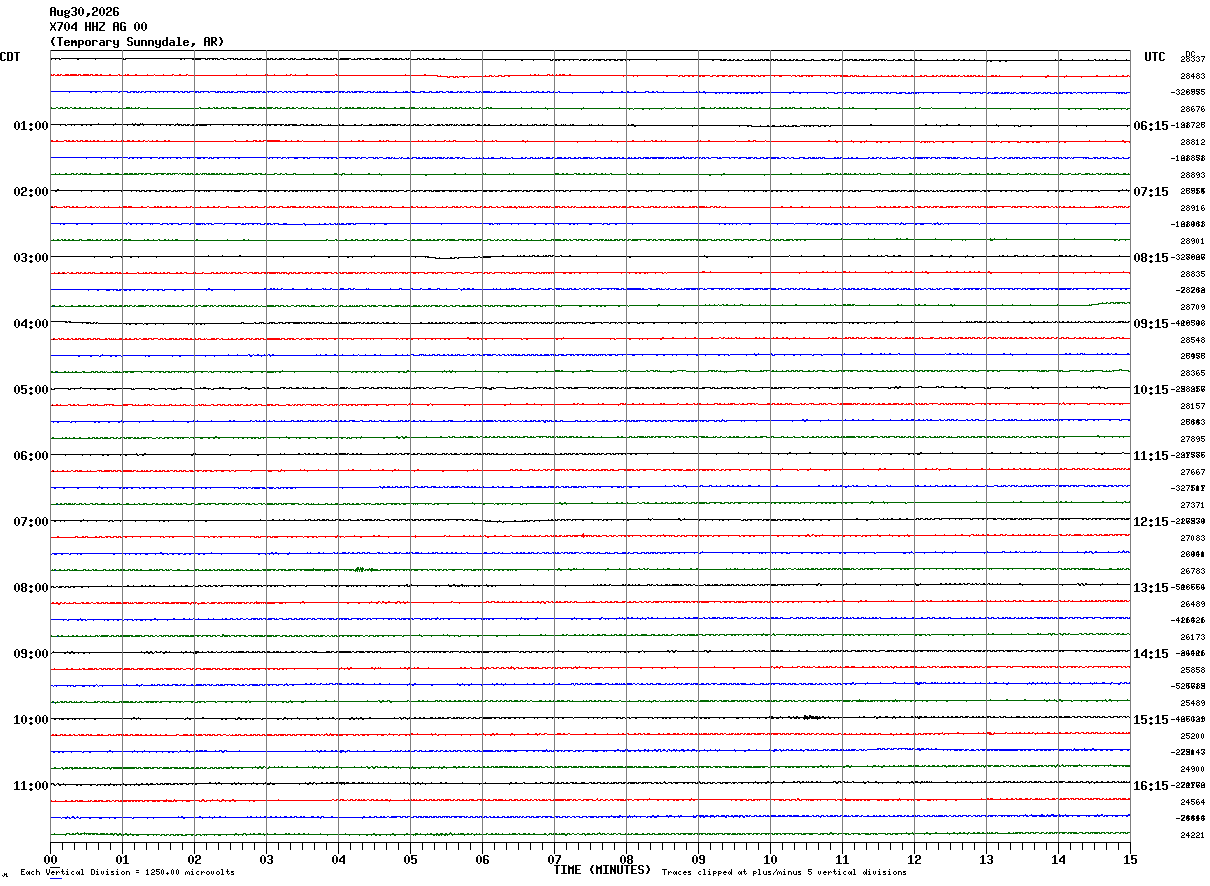Viewport: 1210px width, 886px height.
Task: Click the Each Vertical Division scale note
Action: [x=127, y=873]
